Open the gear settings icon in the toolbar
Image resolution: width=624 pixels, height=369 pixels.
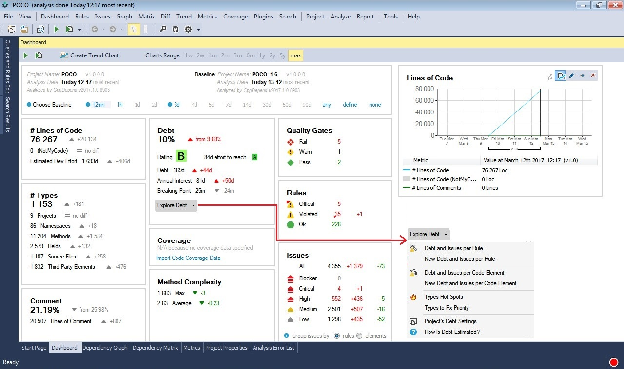(189, 29)
